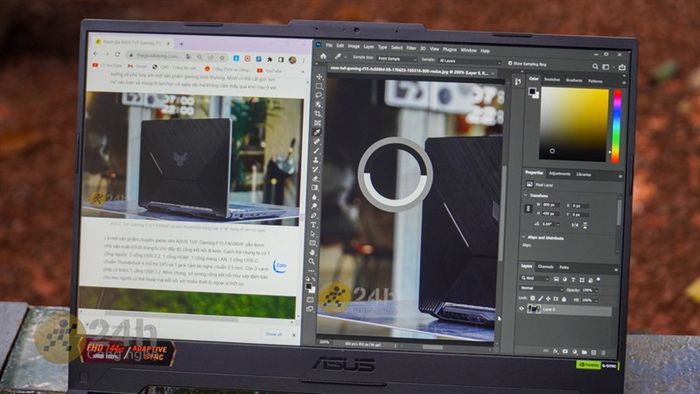Select the Zoom tool in the toolbar
Image resolution: width=700 pixels, height=394 pixels.
point(311,261)
